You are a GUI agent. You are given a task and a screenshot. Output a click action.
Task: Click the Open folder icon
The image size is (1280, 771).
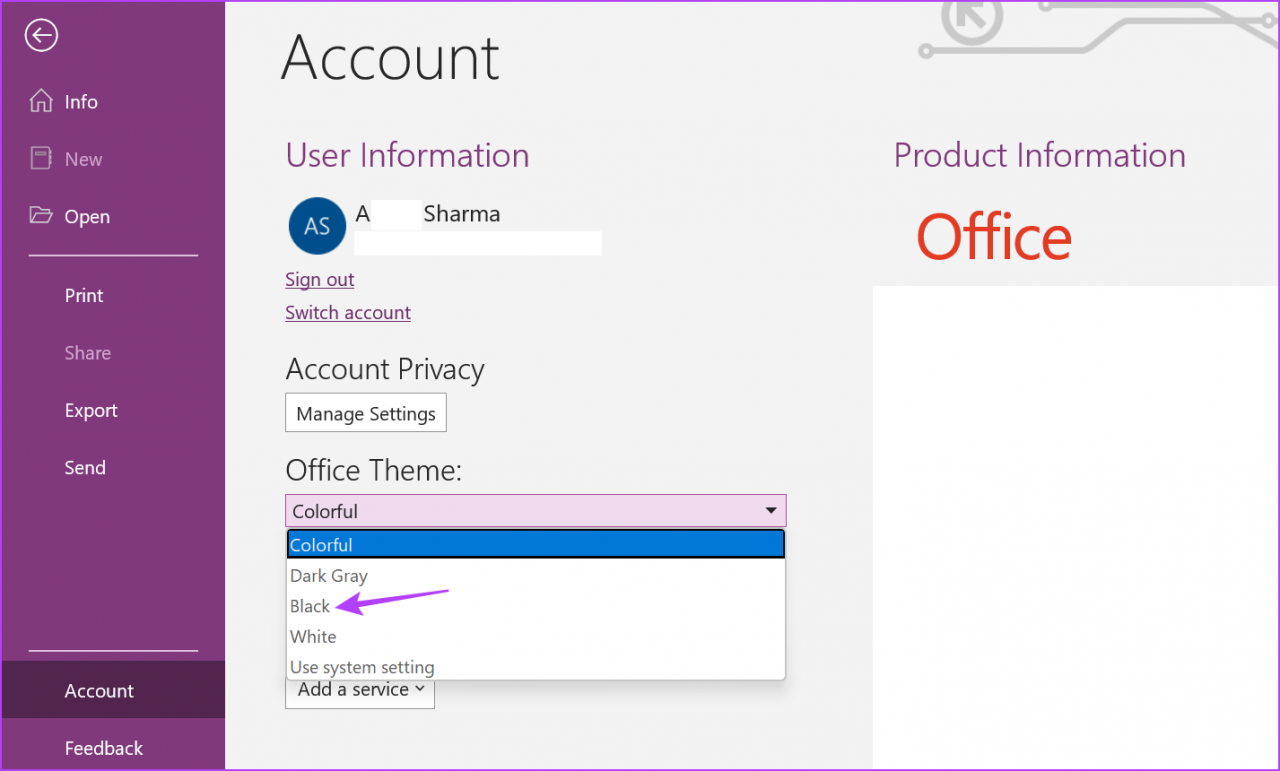point(41,216)
